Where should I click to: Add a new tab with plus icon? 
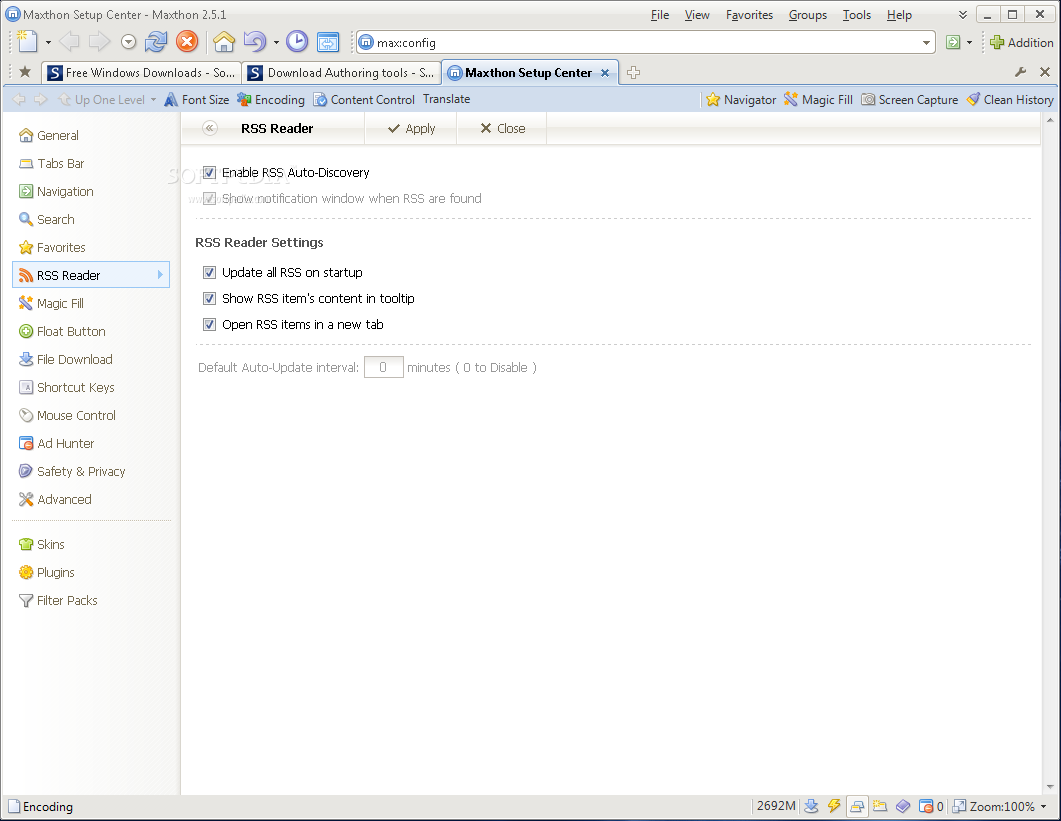pos(633,72)
